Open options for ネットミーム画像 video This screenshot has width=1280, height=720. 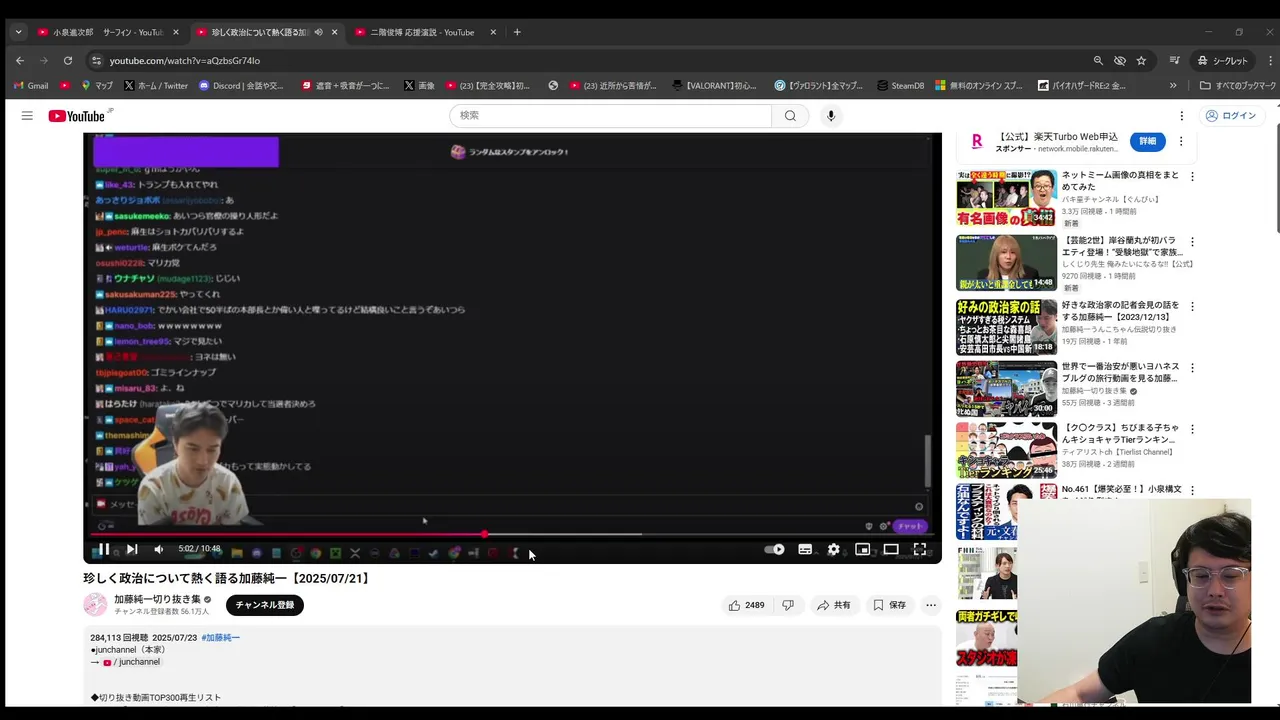click(x=1191, y=177)
